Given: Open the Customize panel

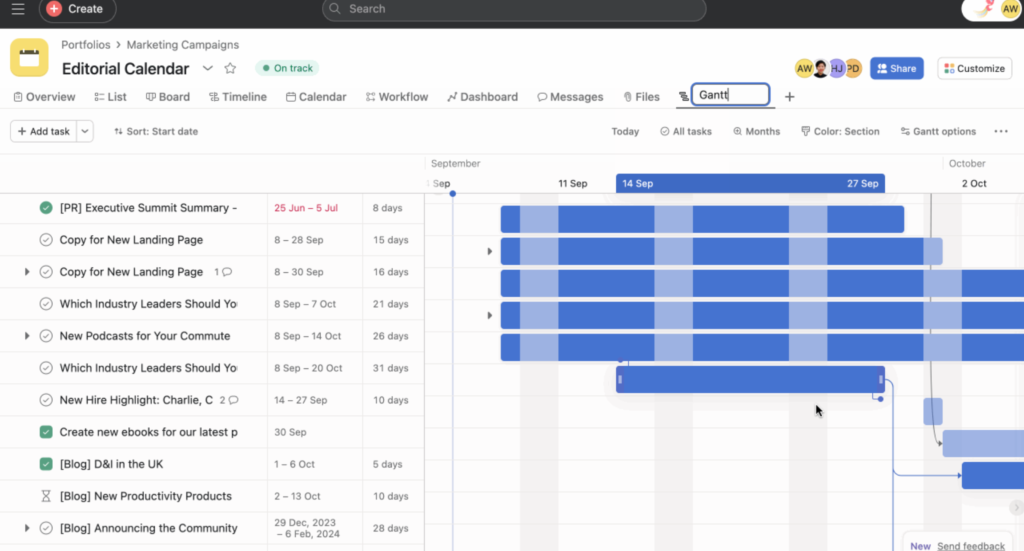Looking at the screenshot, I should click(974, 69).
